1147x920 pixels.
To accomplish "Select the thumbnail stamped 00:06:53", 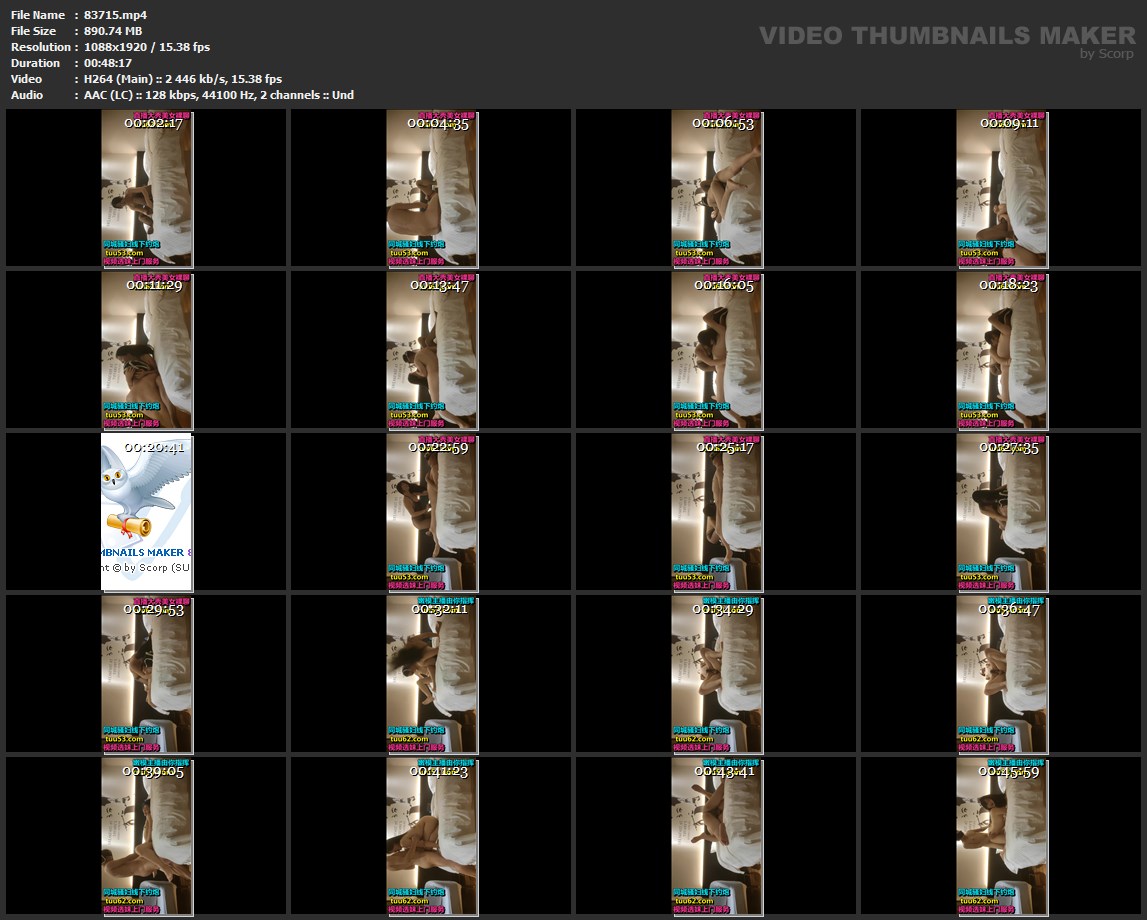I will coord(716,189).
